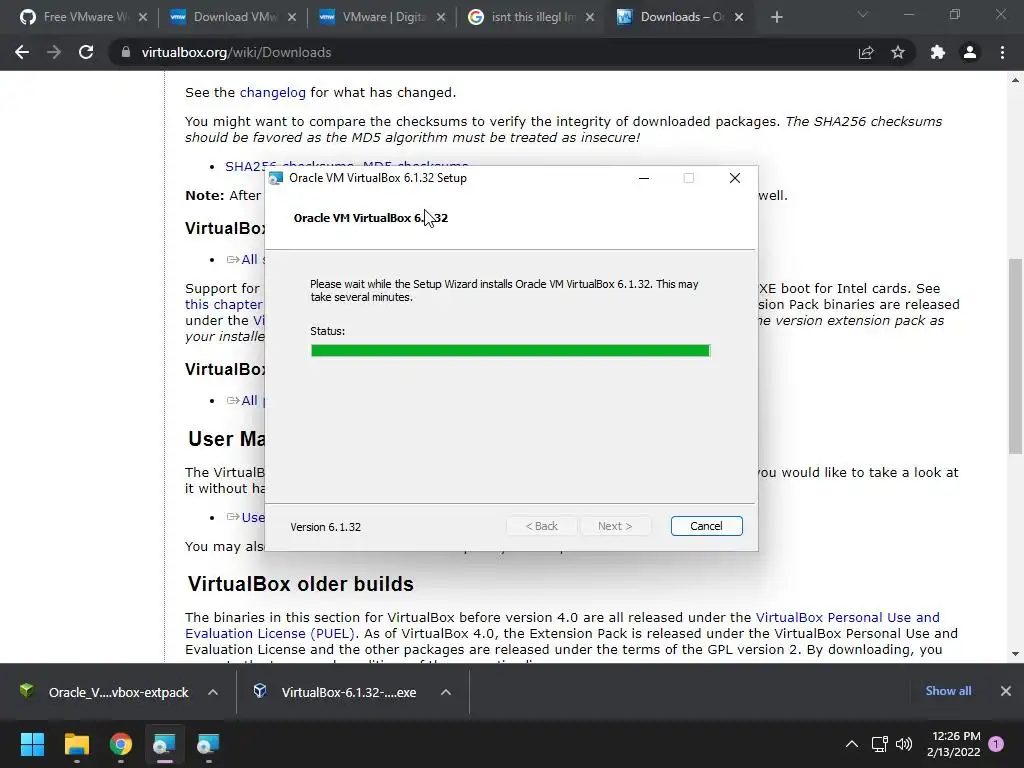Click the page vertical scrollbar thumb
1024x768 pixels.
point(1015,356)
